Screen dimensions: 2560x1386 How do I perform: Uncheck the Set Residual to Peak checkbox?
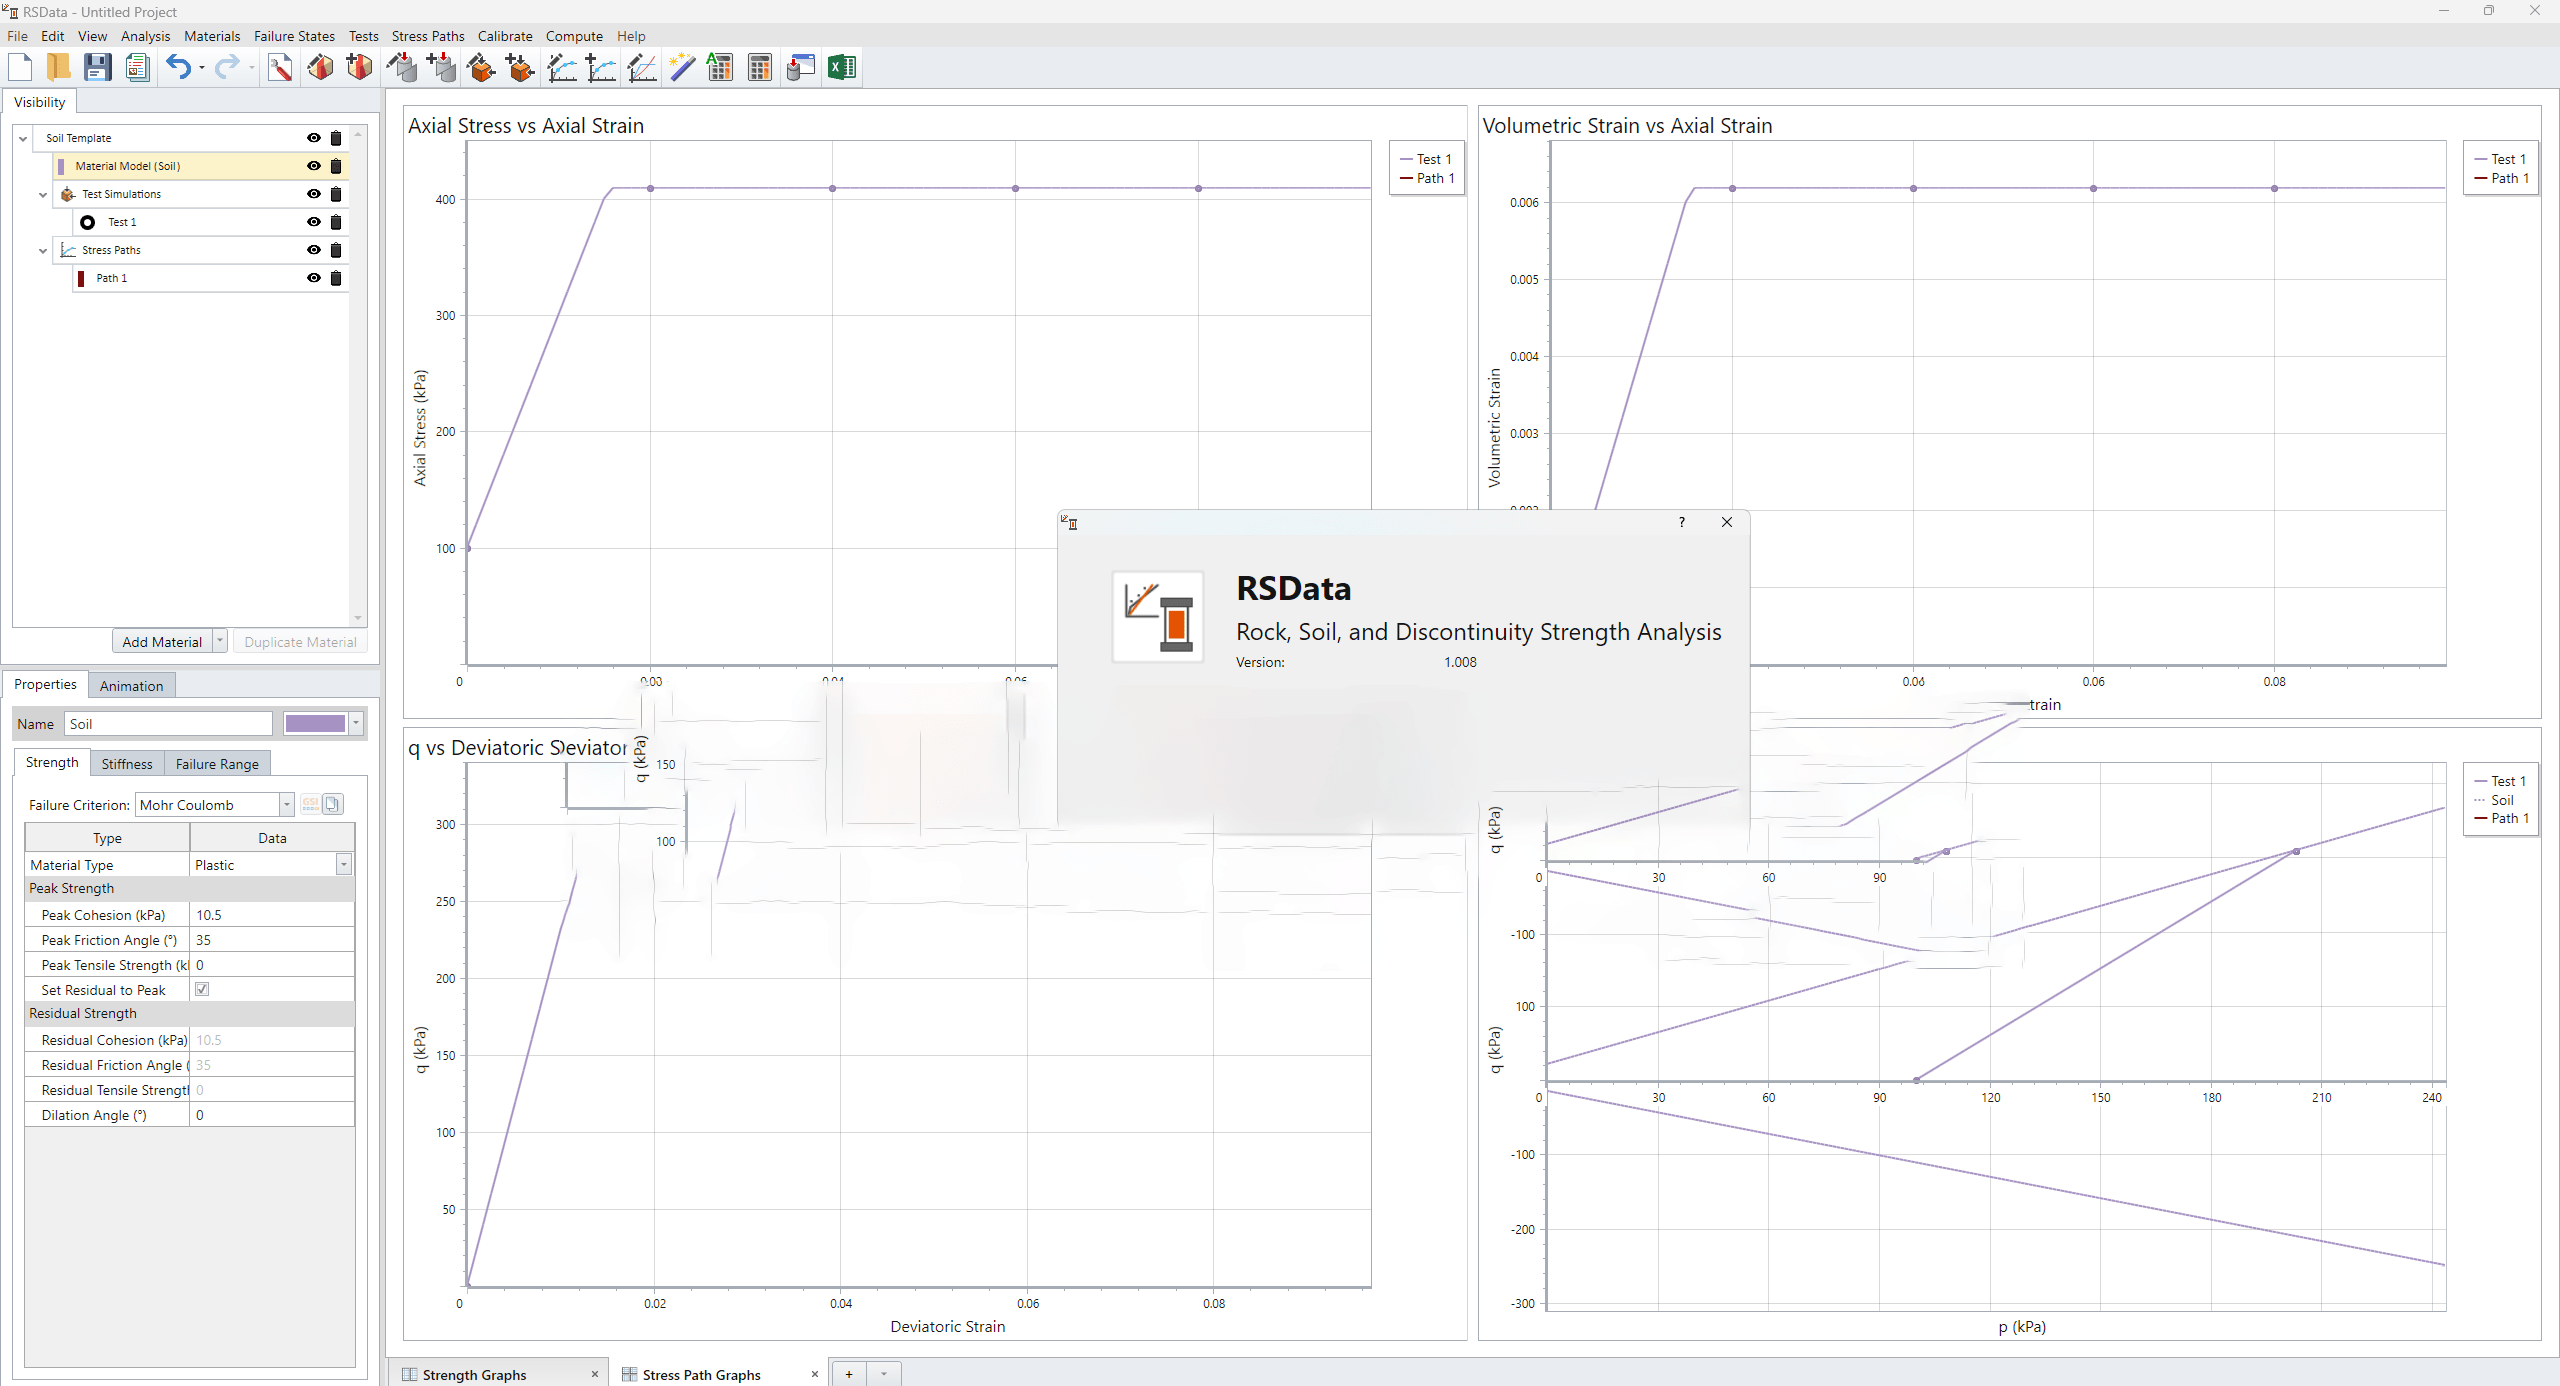tap(202, 989)
